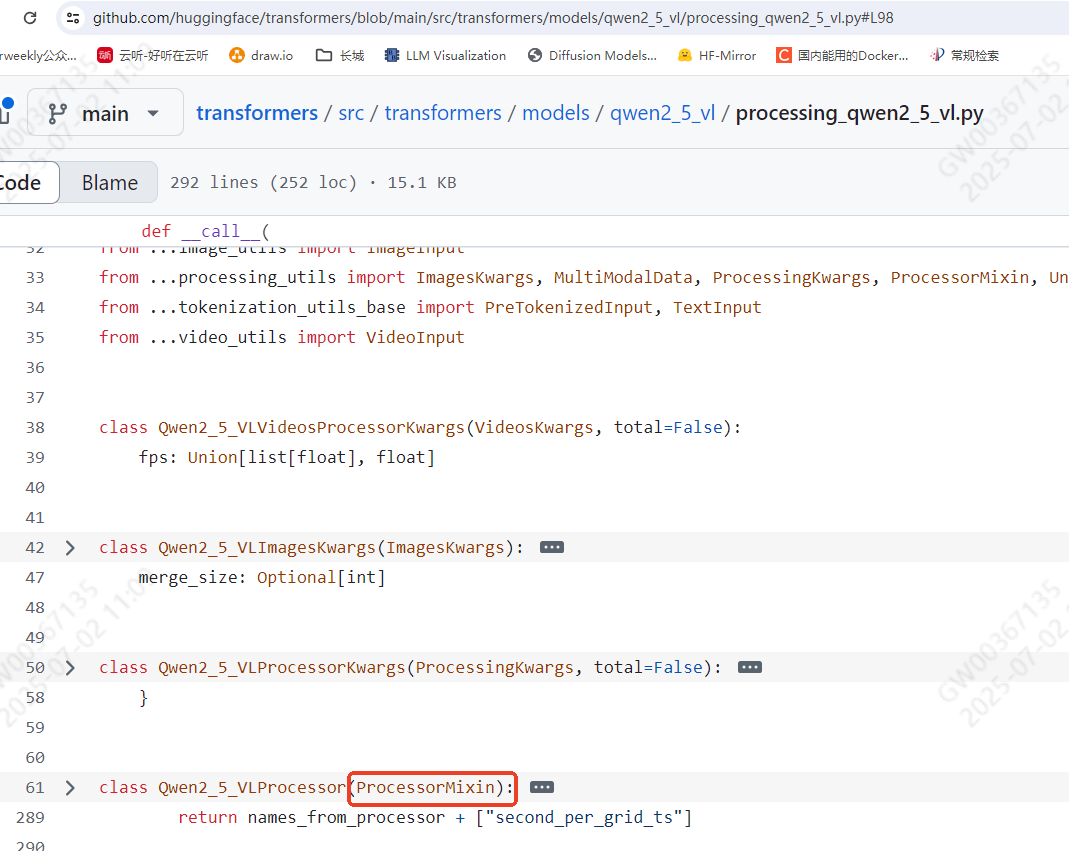
Task: Expand the collapsed Qwen2_5_VLProcessorKwargs class chevron
Action: (x=70, y=668)
